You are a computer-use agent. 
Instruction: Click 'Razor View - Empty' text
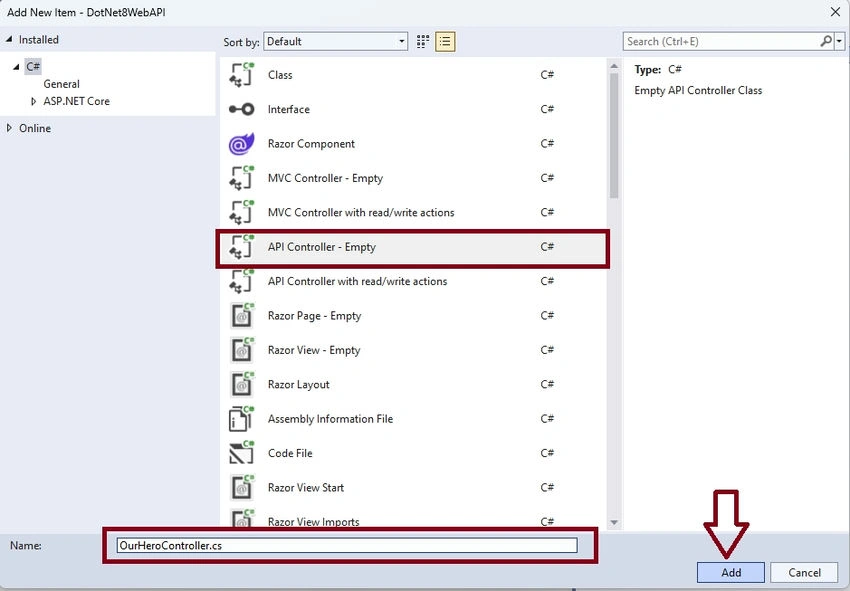click(x=314, y=350)
